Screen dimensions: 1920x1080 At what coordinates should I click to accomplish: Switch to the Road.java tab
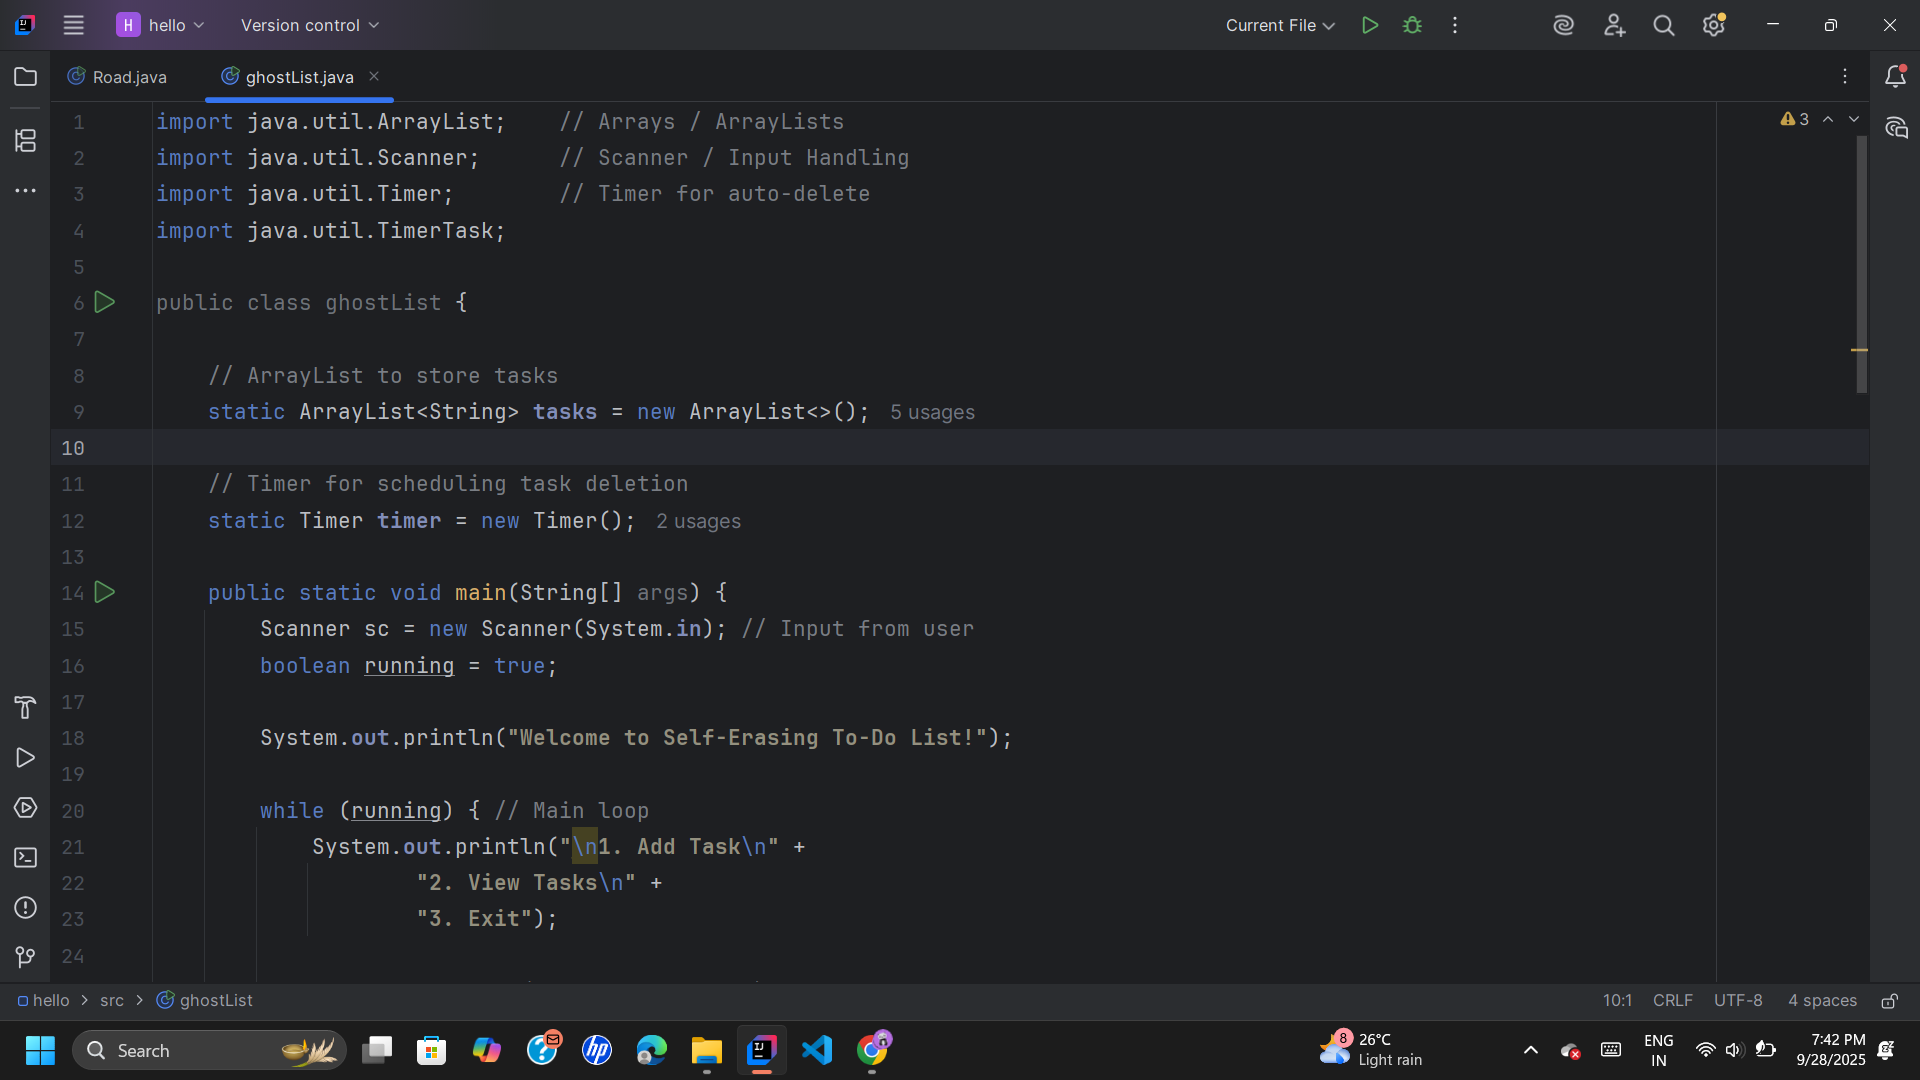coord(118,77)
